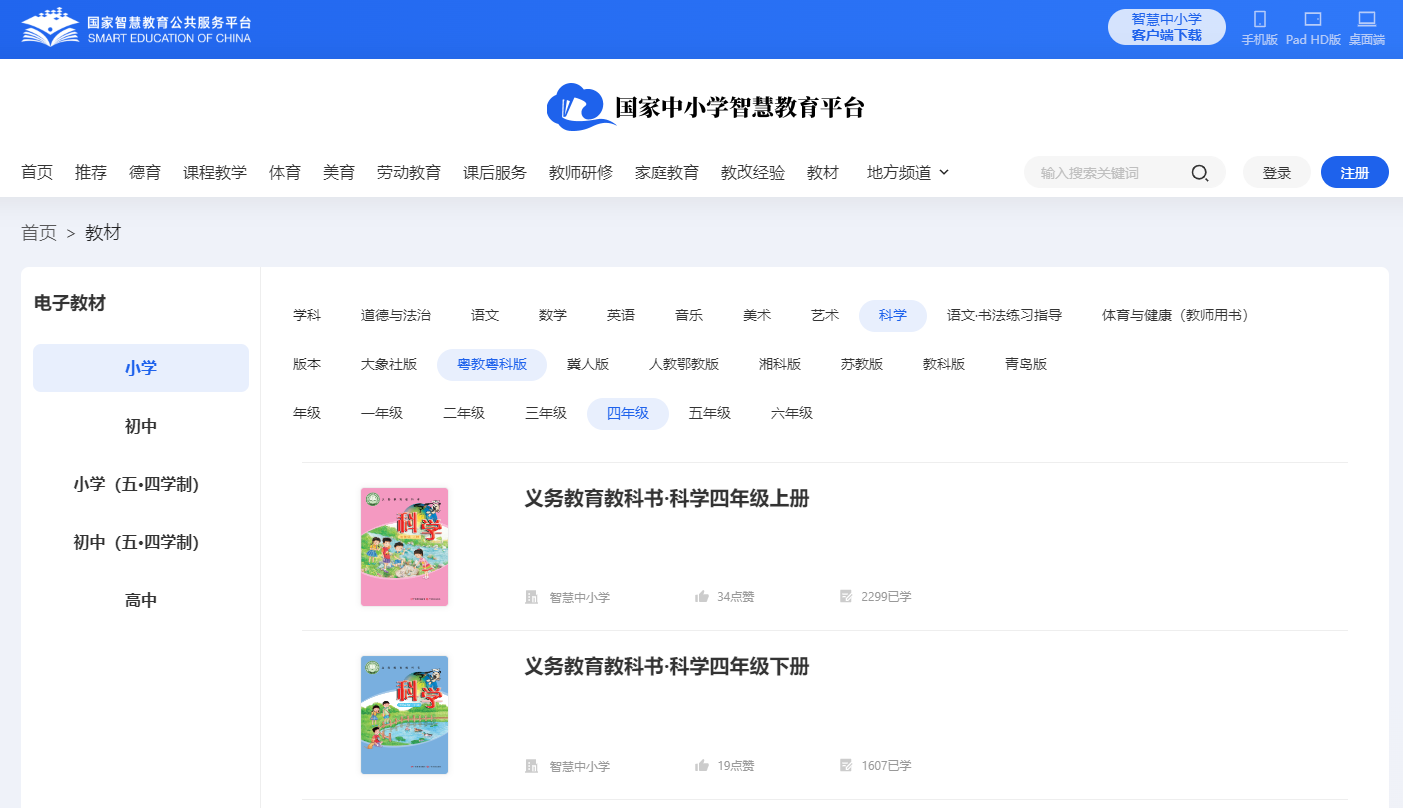Select the 五年级 grade filter
Image resolution: width=1403 pixels, height=808 pixels.
709,412
